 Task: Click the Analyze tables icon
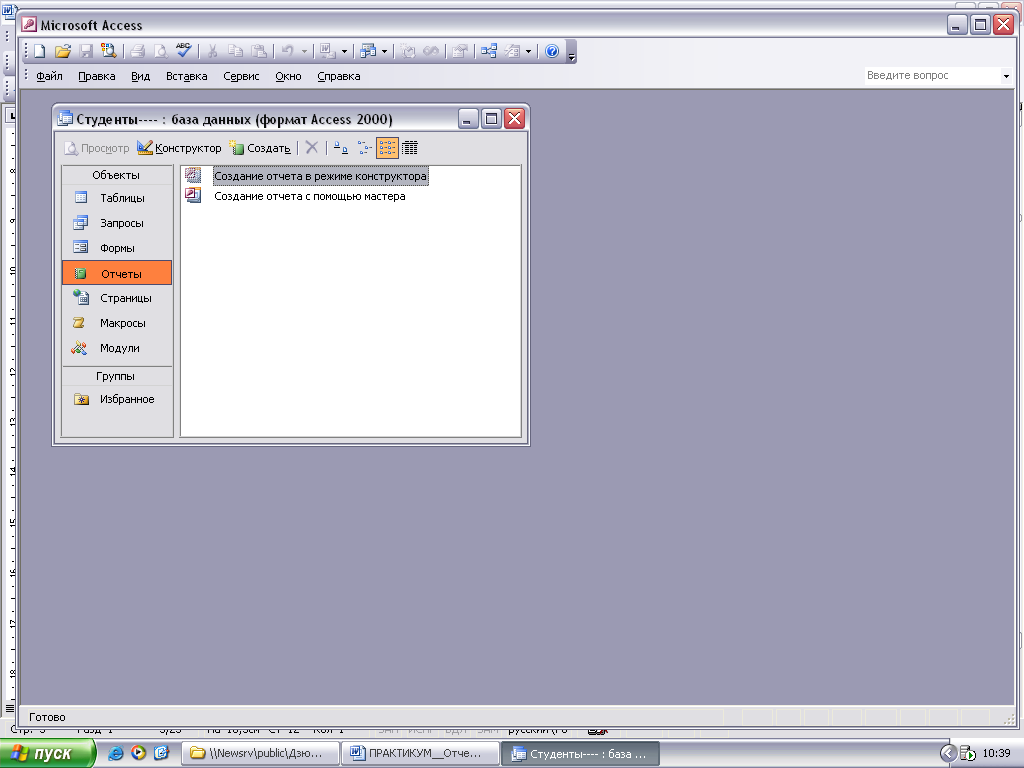[368, 51]
